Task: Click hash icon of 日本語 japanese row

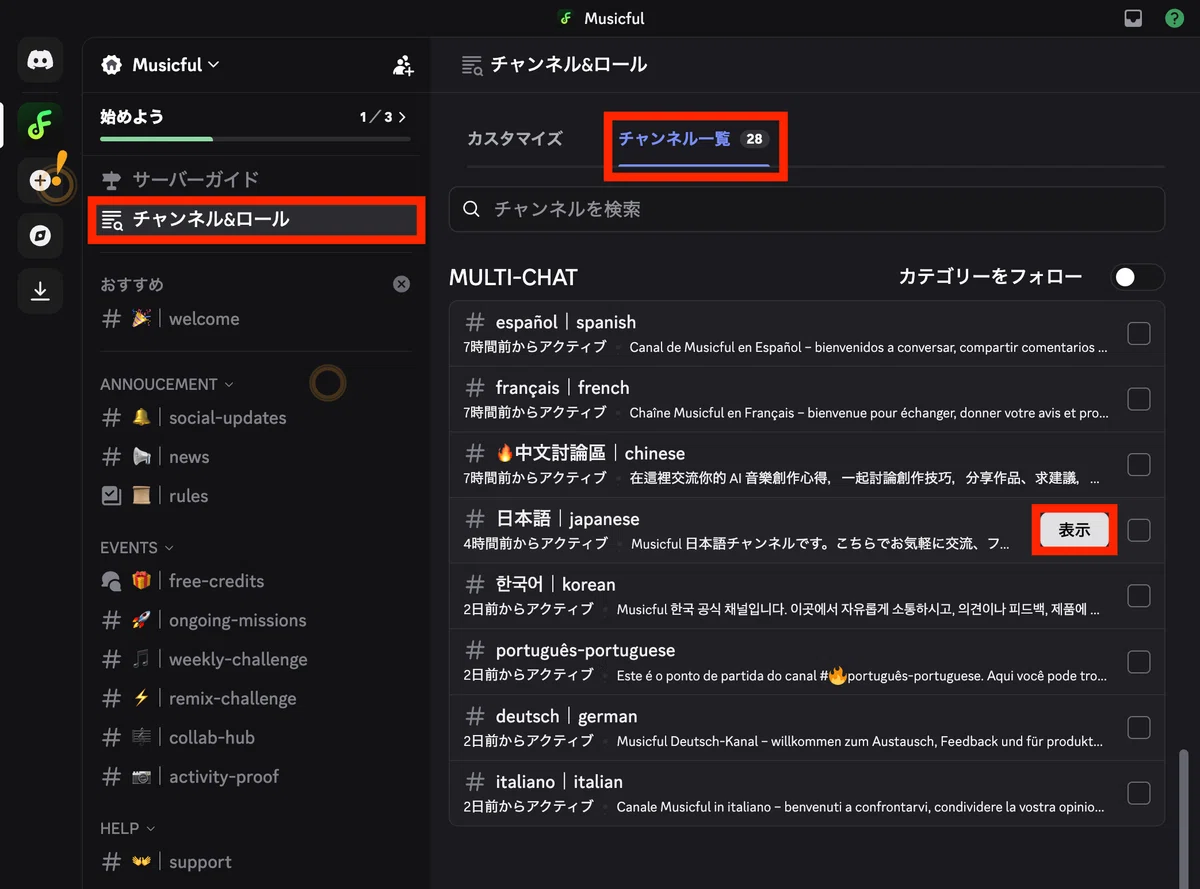Action: [x=475, y=519]
